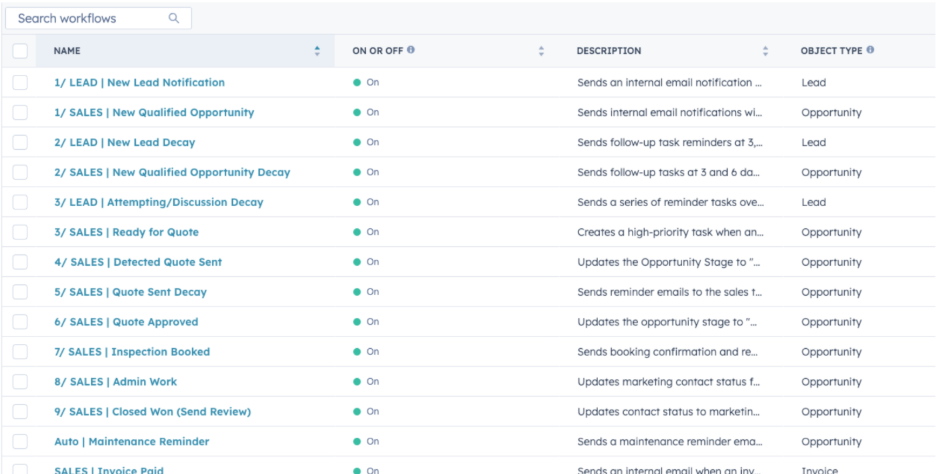Select Detected Quote Sent row checkbox

tap(20, 261)
